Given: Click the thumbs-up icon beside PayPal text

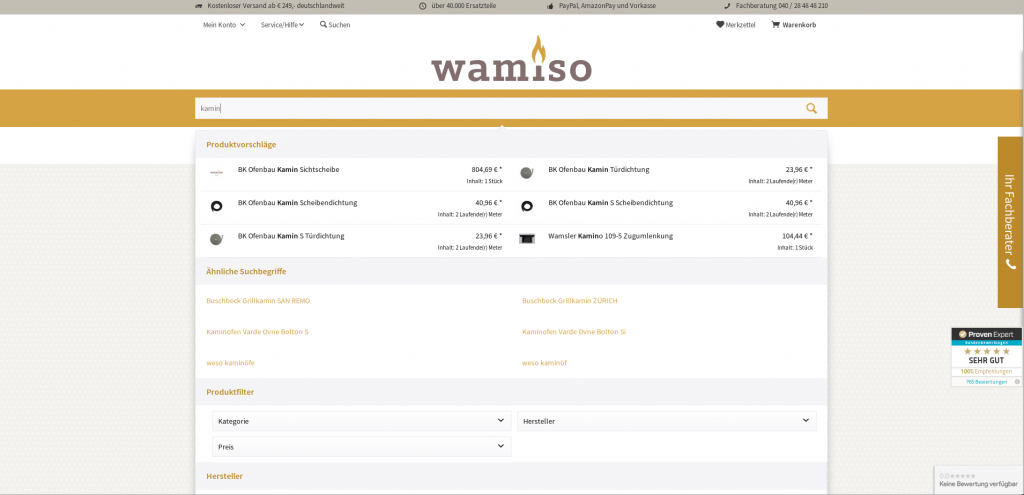Looking at the screenshot, I should (550, 6).
